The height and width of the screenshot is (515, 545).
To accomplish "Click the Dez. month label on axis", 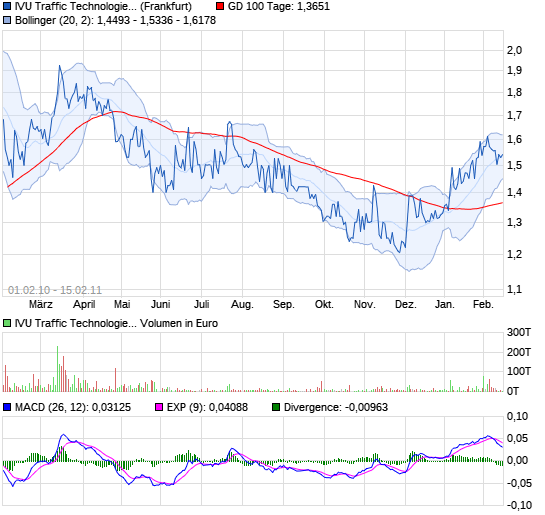I will [406, 305].
